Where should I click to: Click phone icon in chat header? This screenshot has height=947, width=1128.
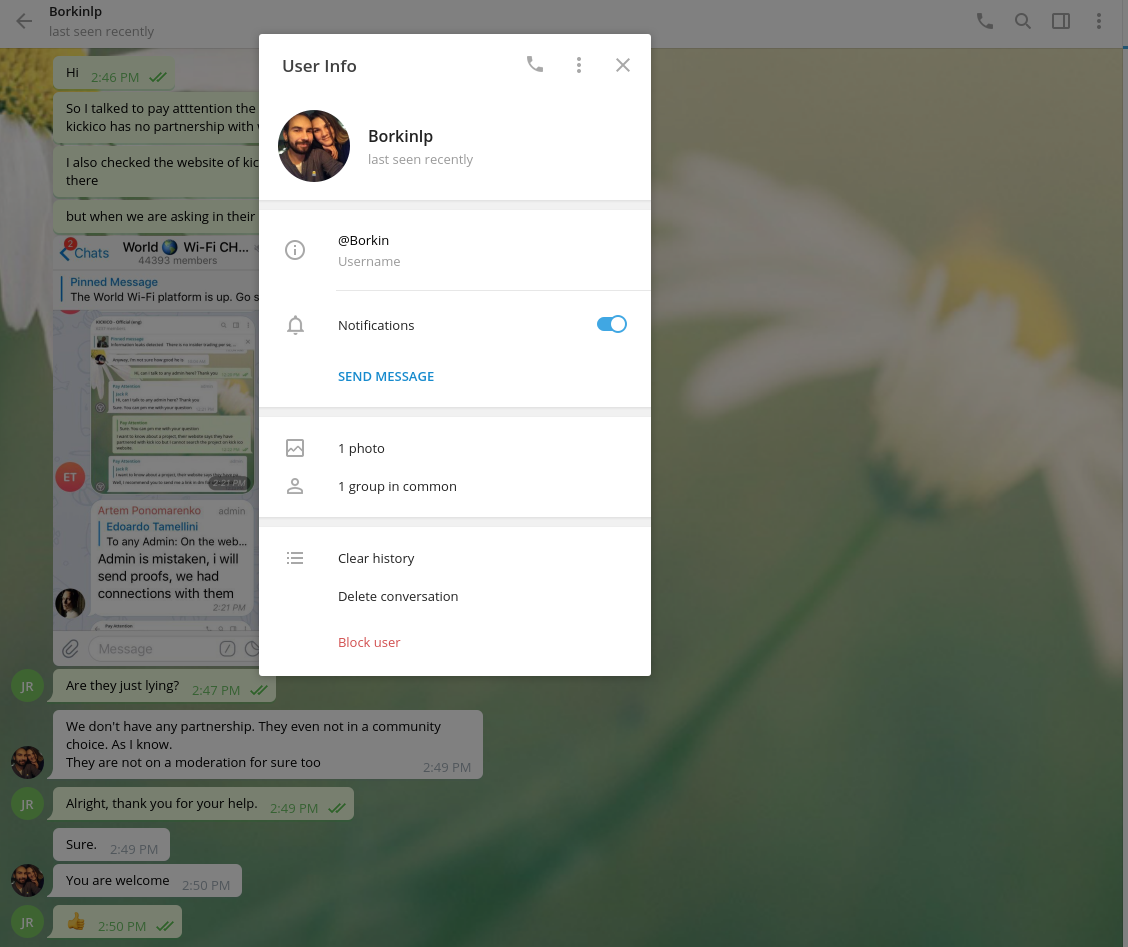point(985,21)
